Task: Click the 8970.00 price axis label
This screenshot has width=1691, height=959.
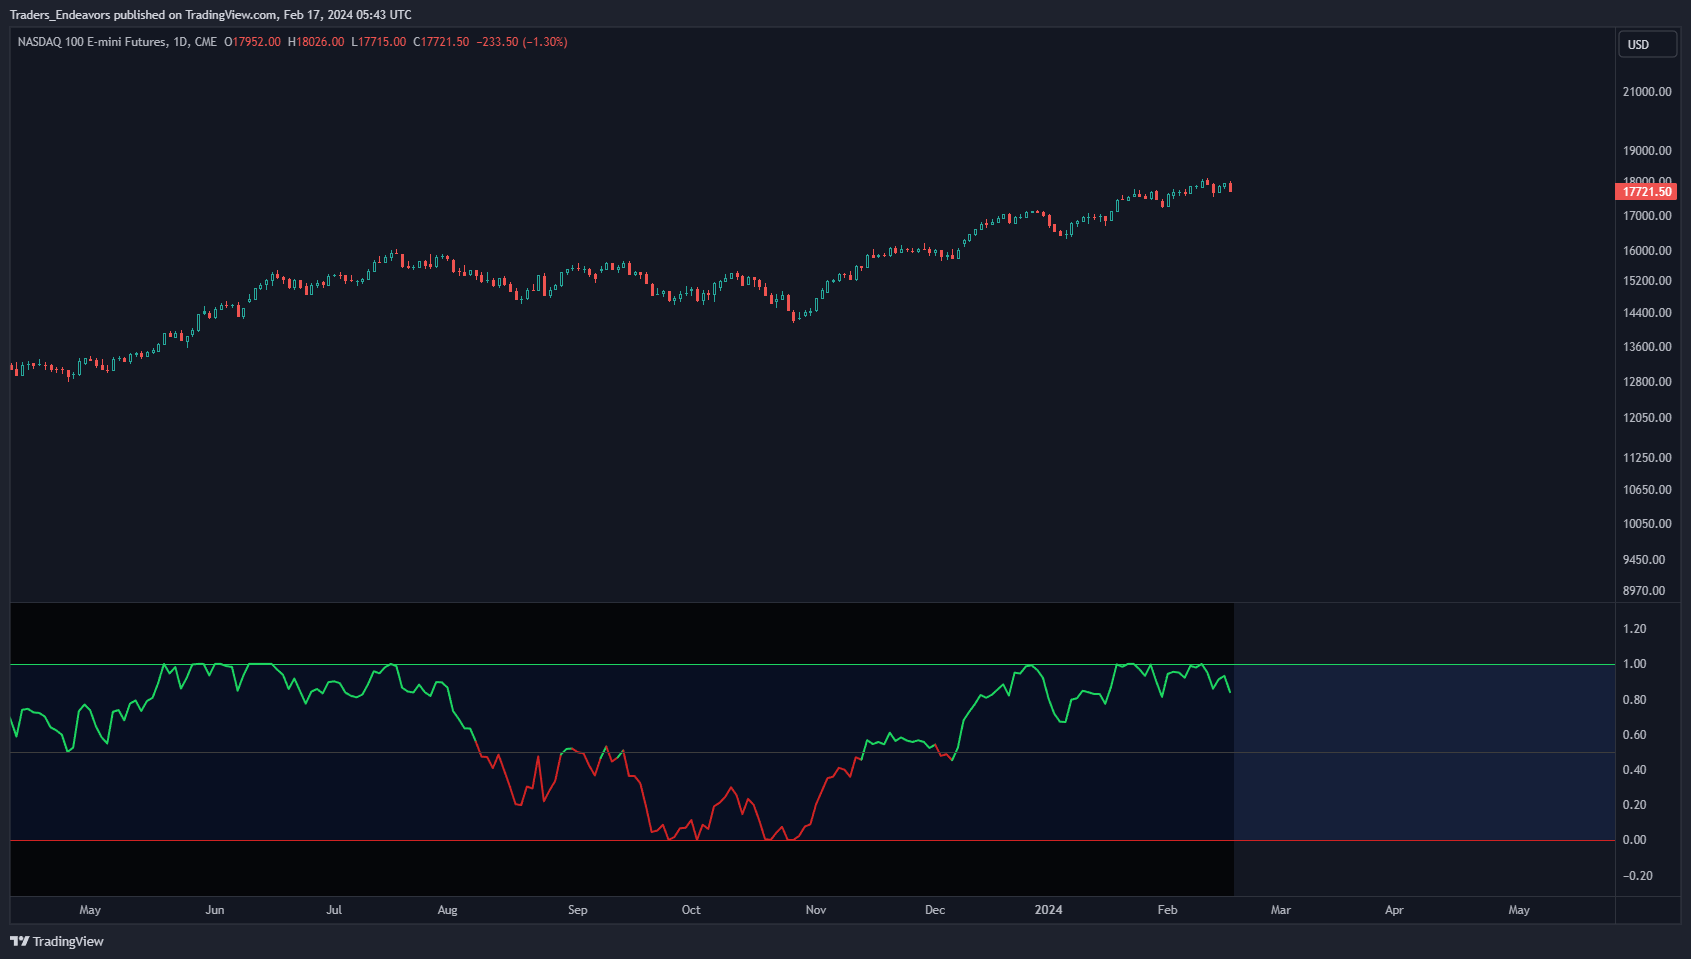Action: pyautogui.click(x=1644, y=591)
